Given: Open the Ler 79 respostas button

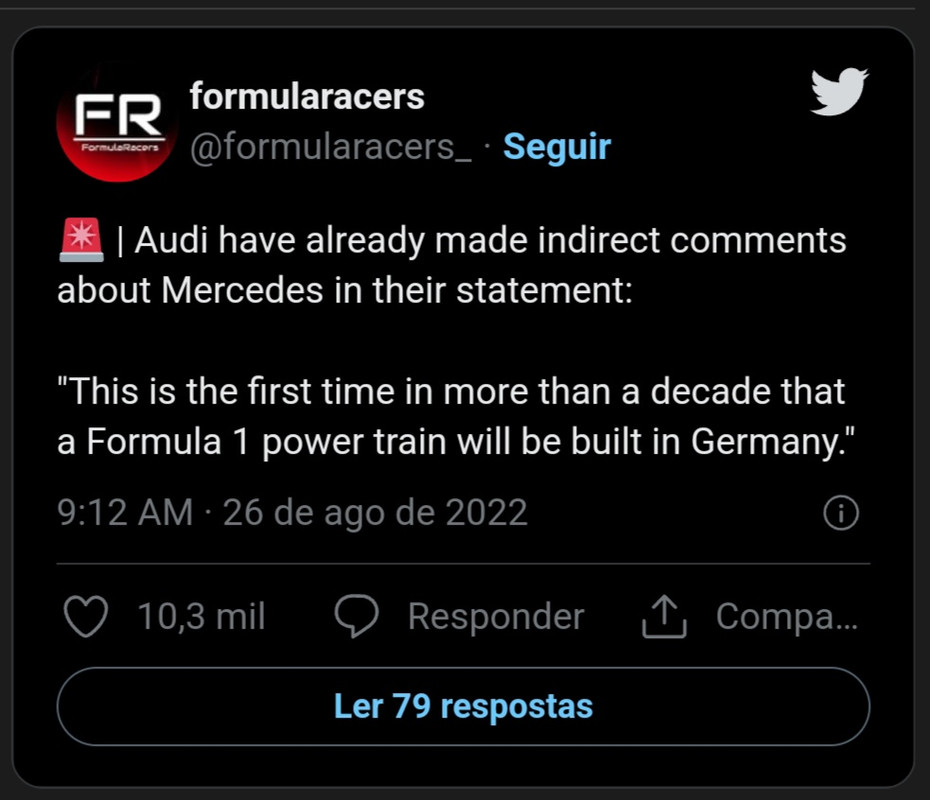Looking at the screenshot, I should (463, 706).
